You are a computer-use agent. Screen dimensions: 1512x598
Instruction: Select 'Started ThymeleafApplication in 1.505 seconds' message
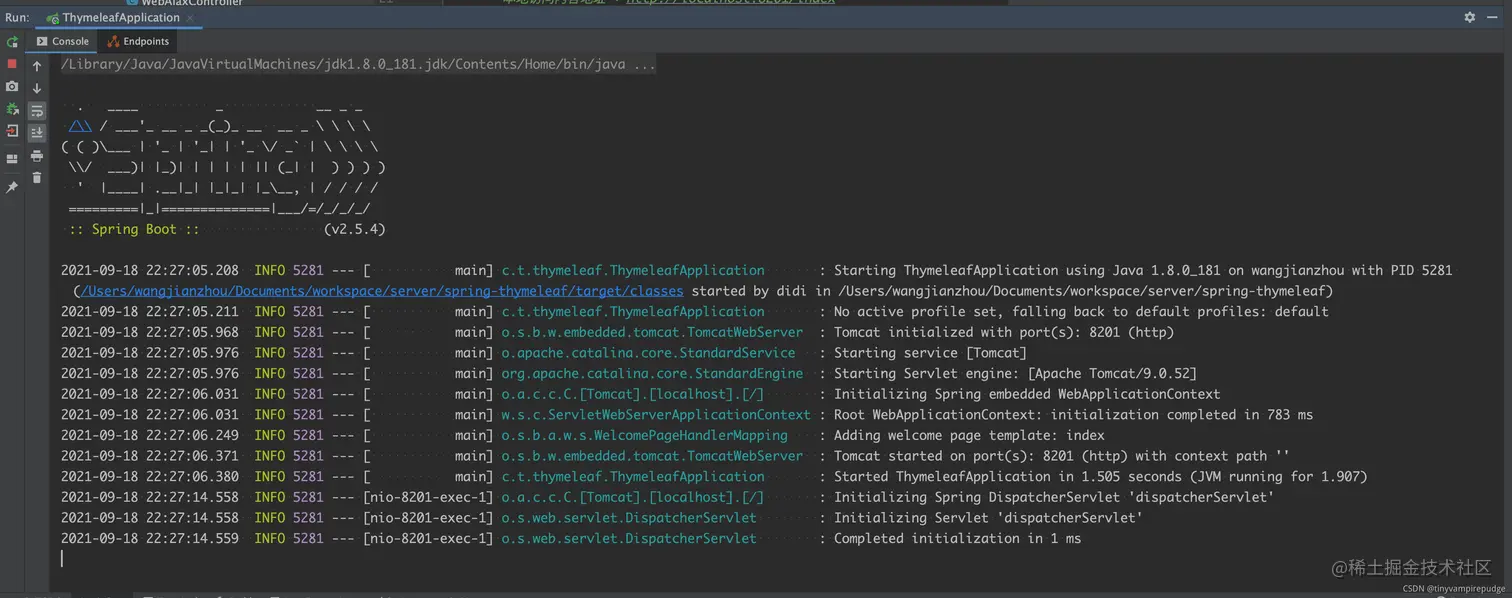[1100, 476]
